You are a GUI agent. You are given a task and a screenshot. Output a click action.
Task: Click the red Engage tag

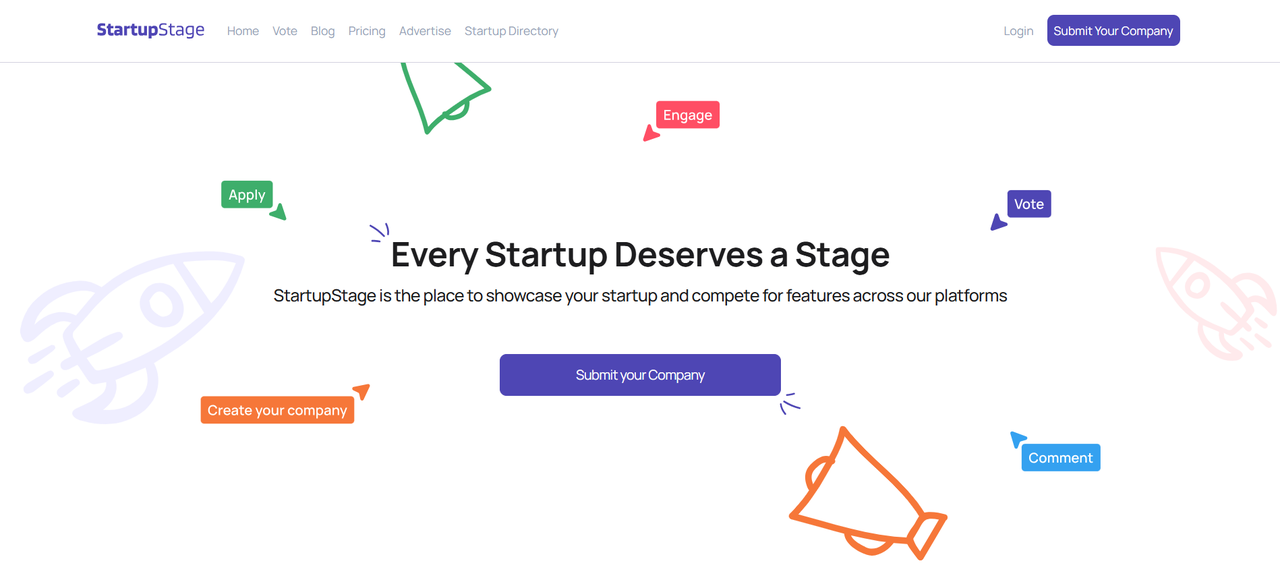[x=688, y=115]
